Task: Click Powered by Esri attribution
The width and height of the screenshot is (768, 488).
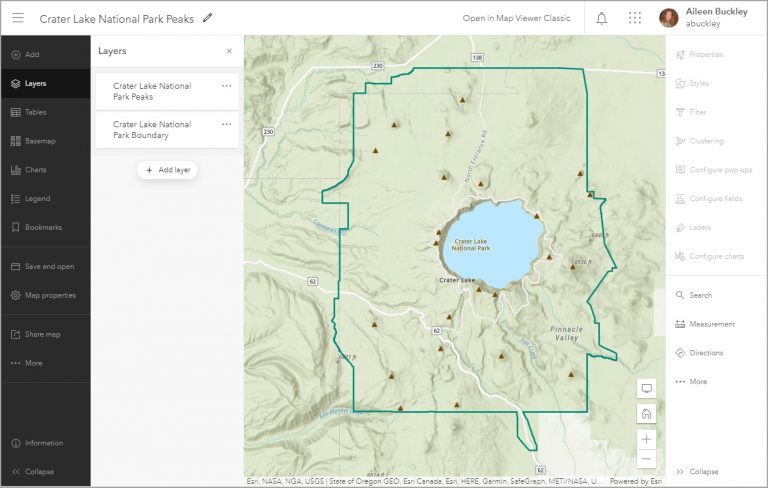Action: pos(636,482)
